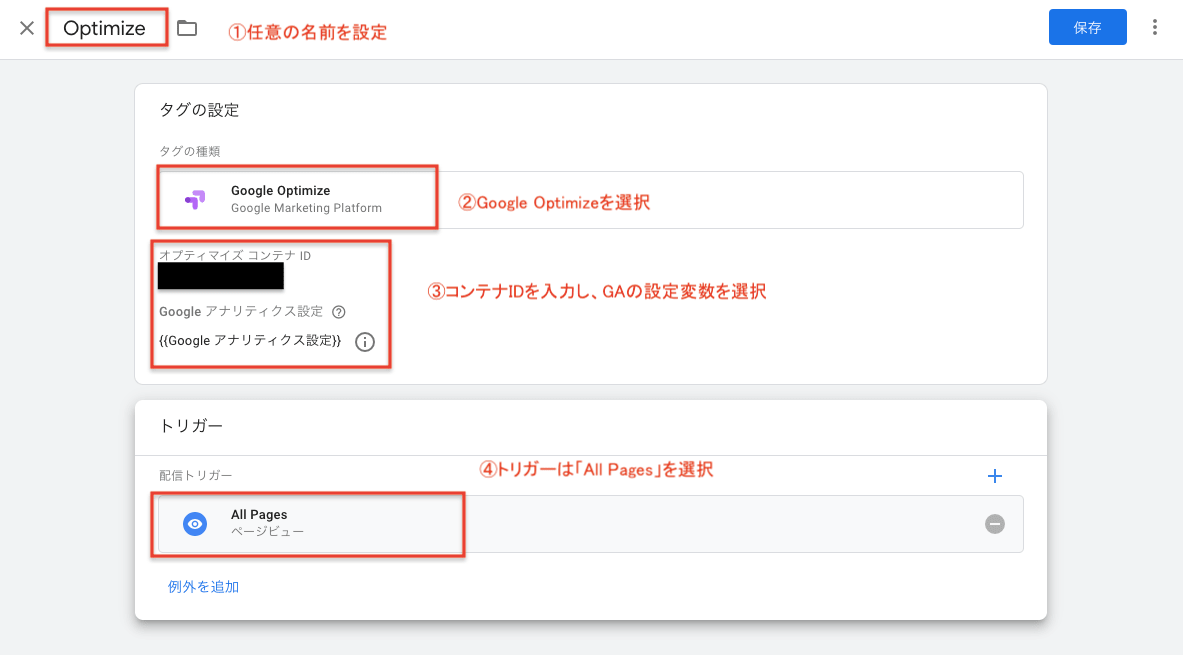Open help for Google アナリティクス設定
The image size is (1183, 655).
[x=339, y=312]
